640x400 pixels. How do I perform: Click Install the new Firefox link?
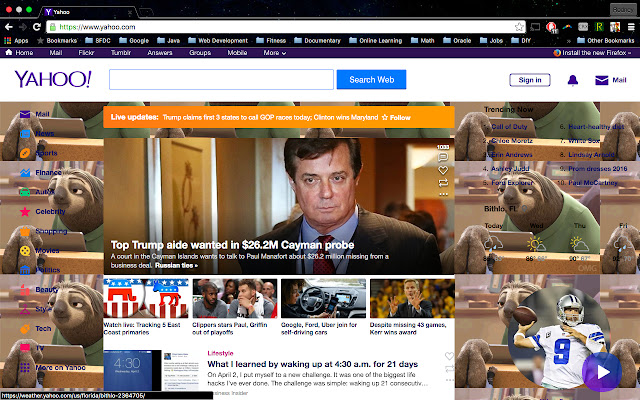592,53
